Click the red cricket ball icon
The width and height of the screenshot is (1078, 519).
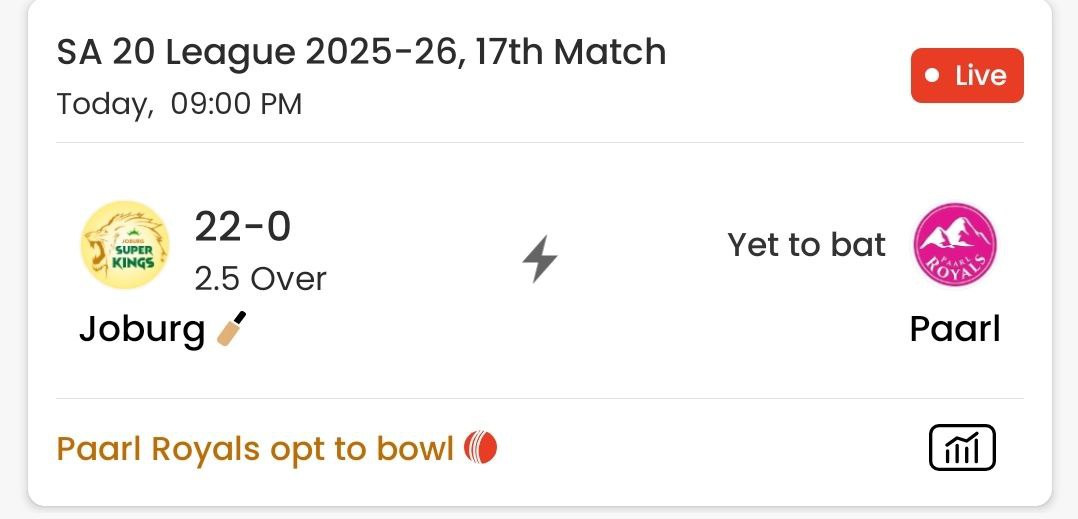point(481,449)
